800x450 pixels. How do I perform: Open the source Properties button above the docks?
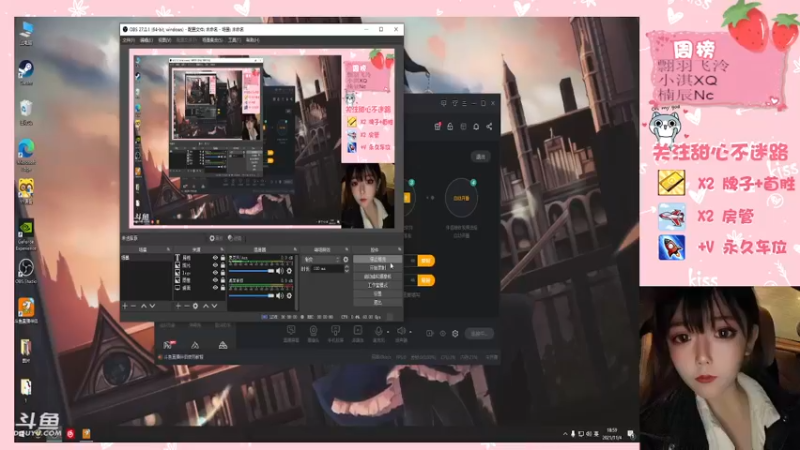[216, 238]
